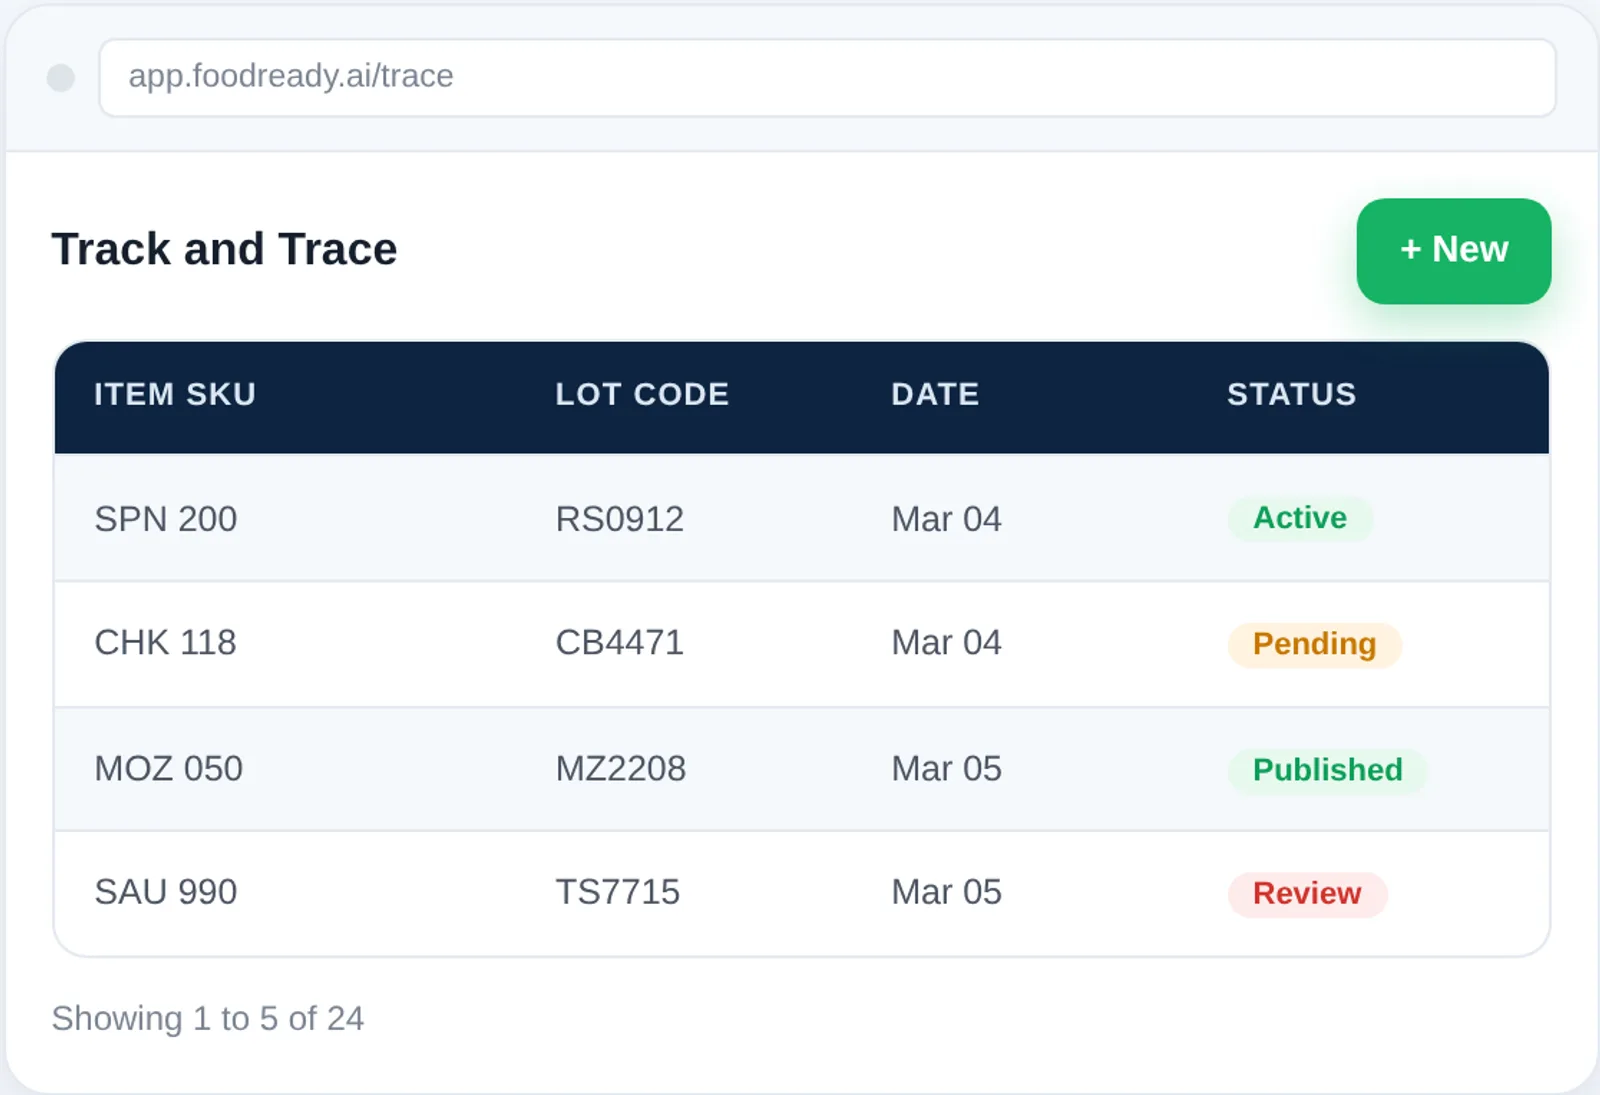Viewport: 1600px width, 1095px height.
Task: Select the LOT CODE column header
Action: (642, 394)
